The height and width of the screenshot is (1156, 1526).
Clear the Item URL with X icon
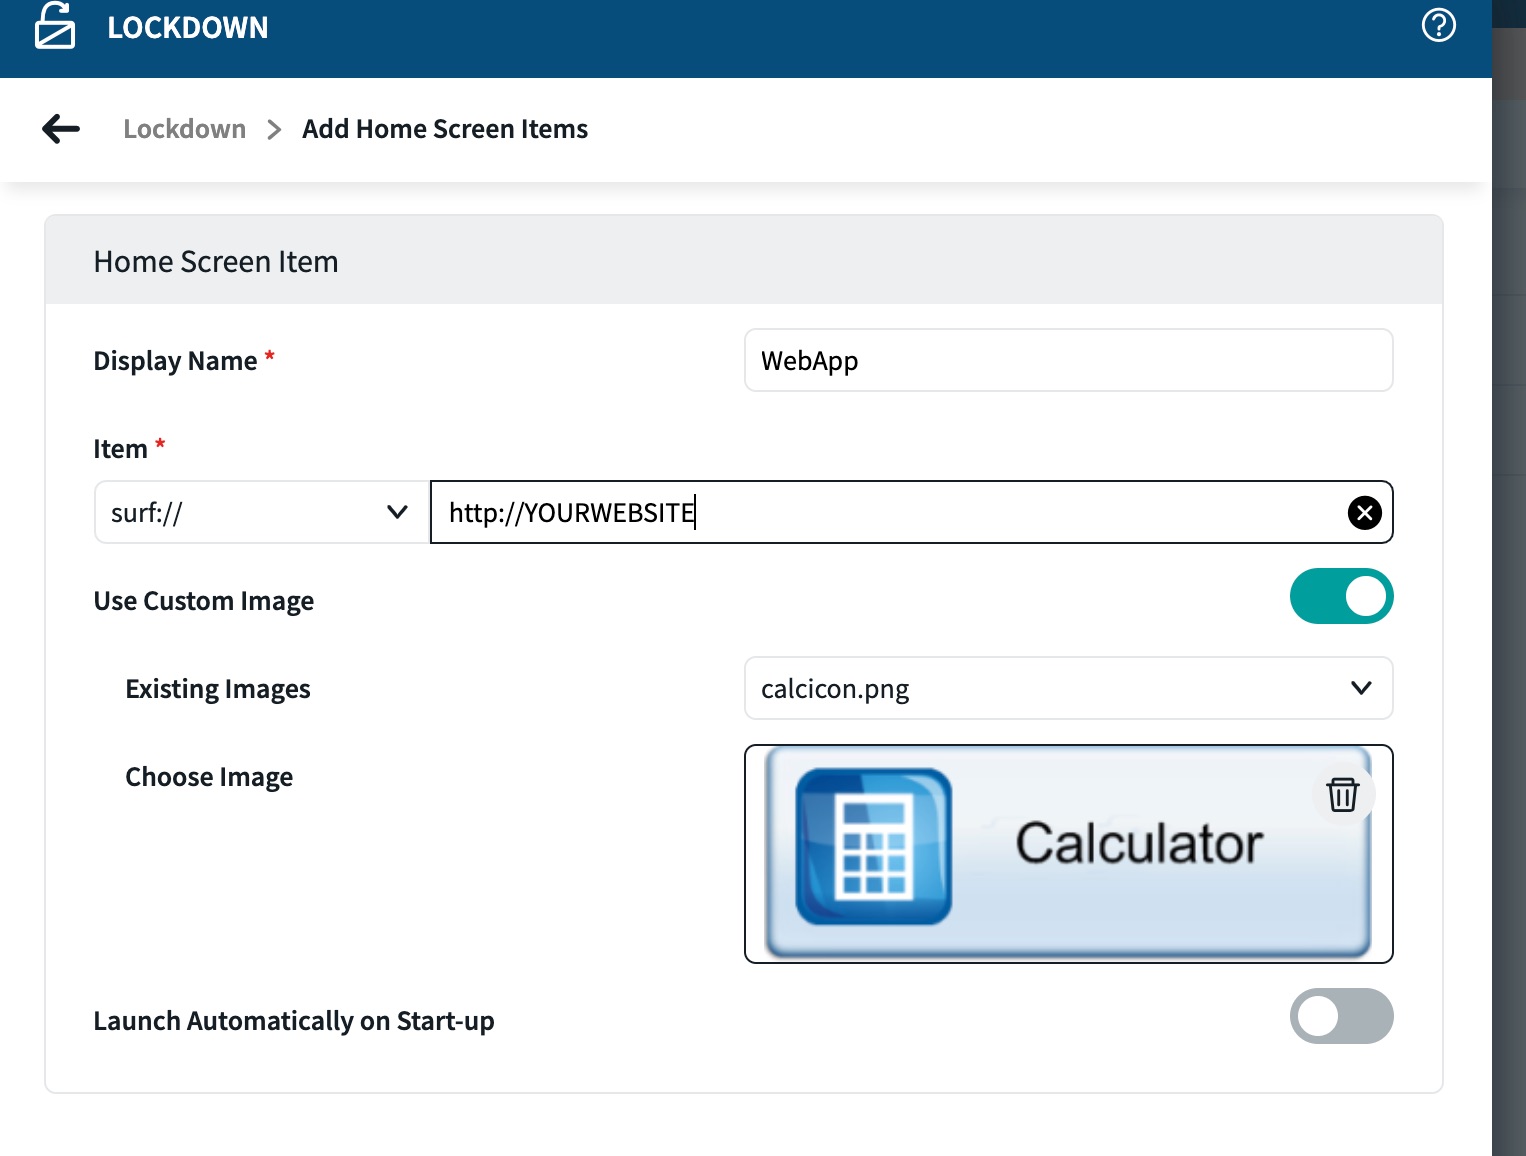point(1364,513)
